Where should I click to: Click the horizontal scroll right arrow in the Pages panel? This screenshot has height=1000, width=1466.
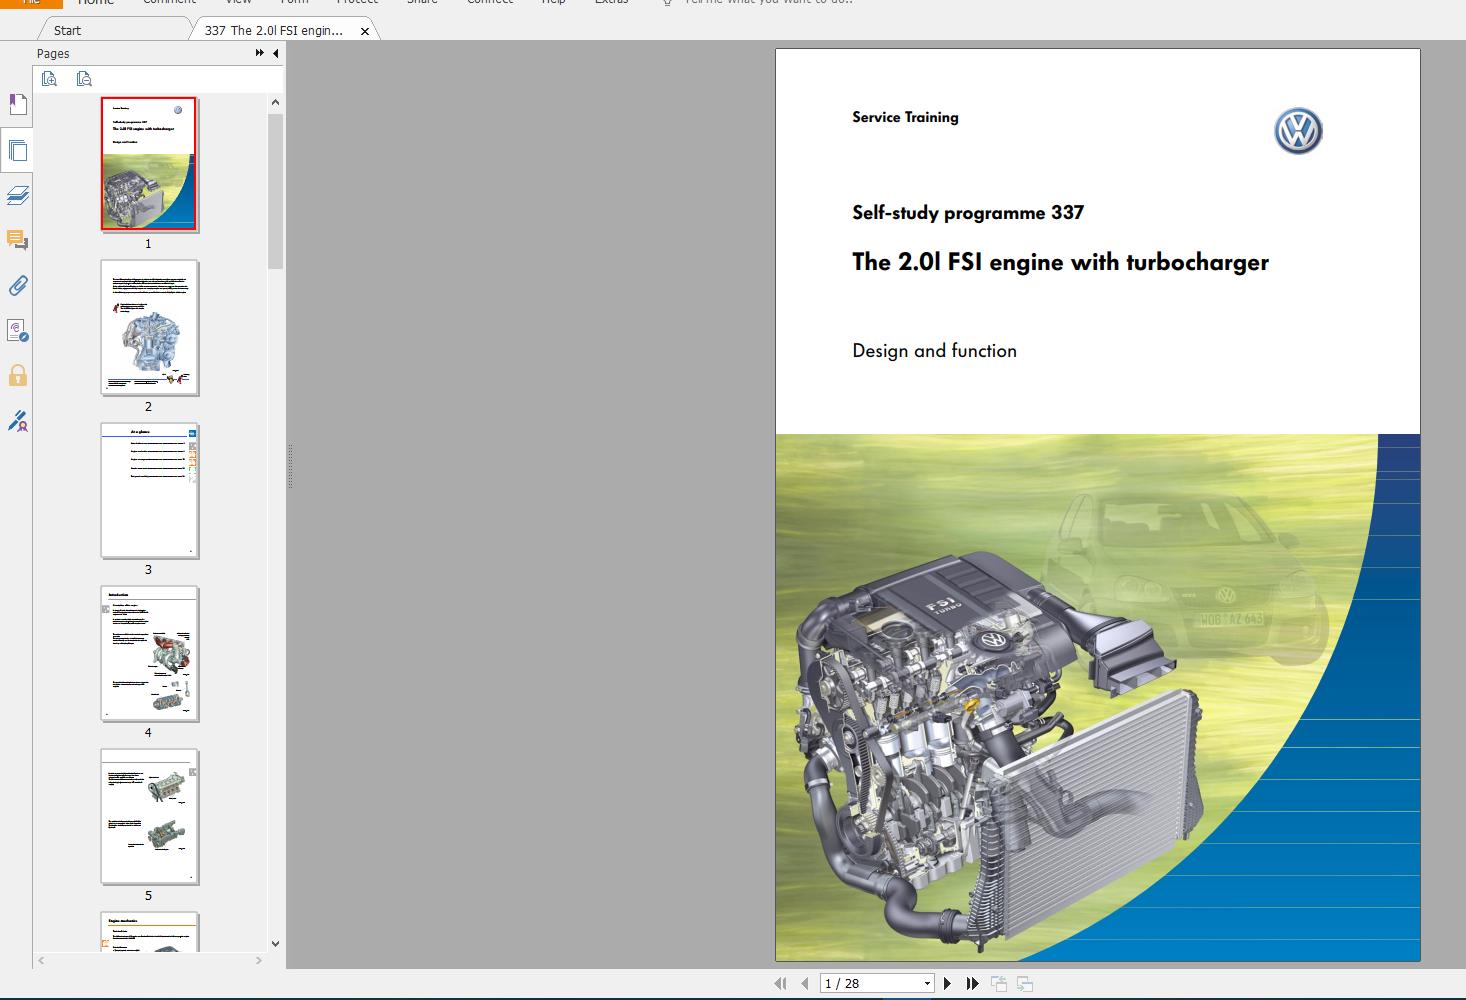tap(259, 960)
